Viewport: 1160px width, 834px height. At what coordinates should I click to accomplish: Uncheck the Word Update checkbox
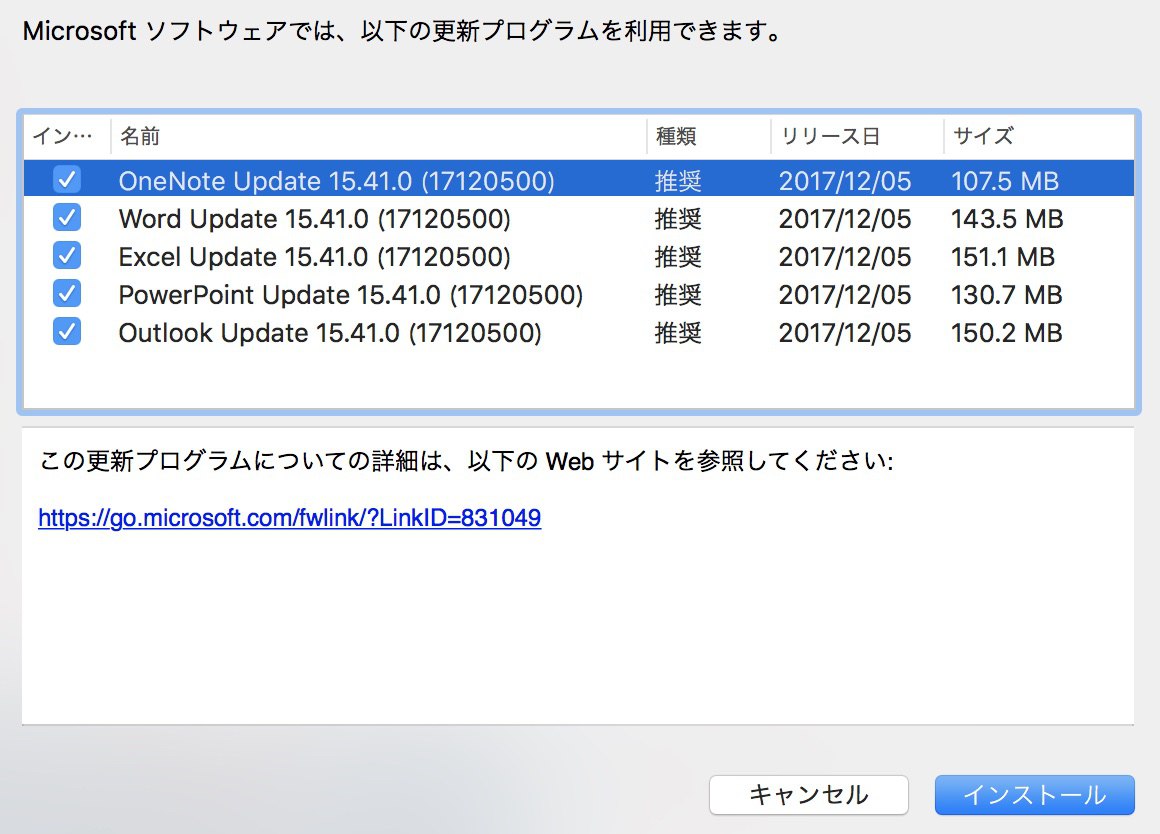67,218
